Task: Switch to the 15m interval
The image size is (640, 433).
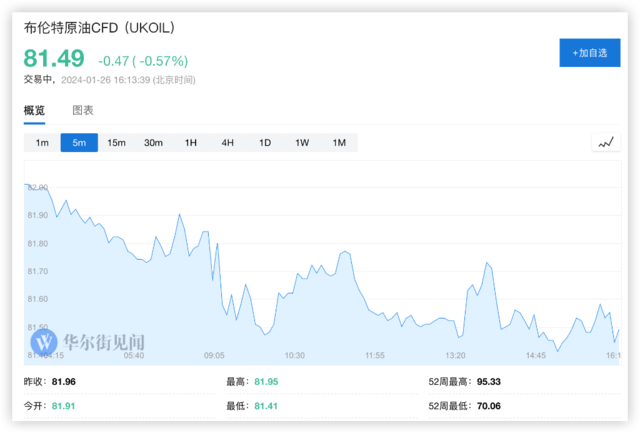Action: 116,143
